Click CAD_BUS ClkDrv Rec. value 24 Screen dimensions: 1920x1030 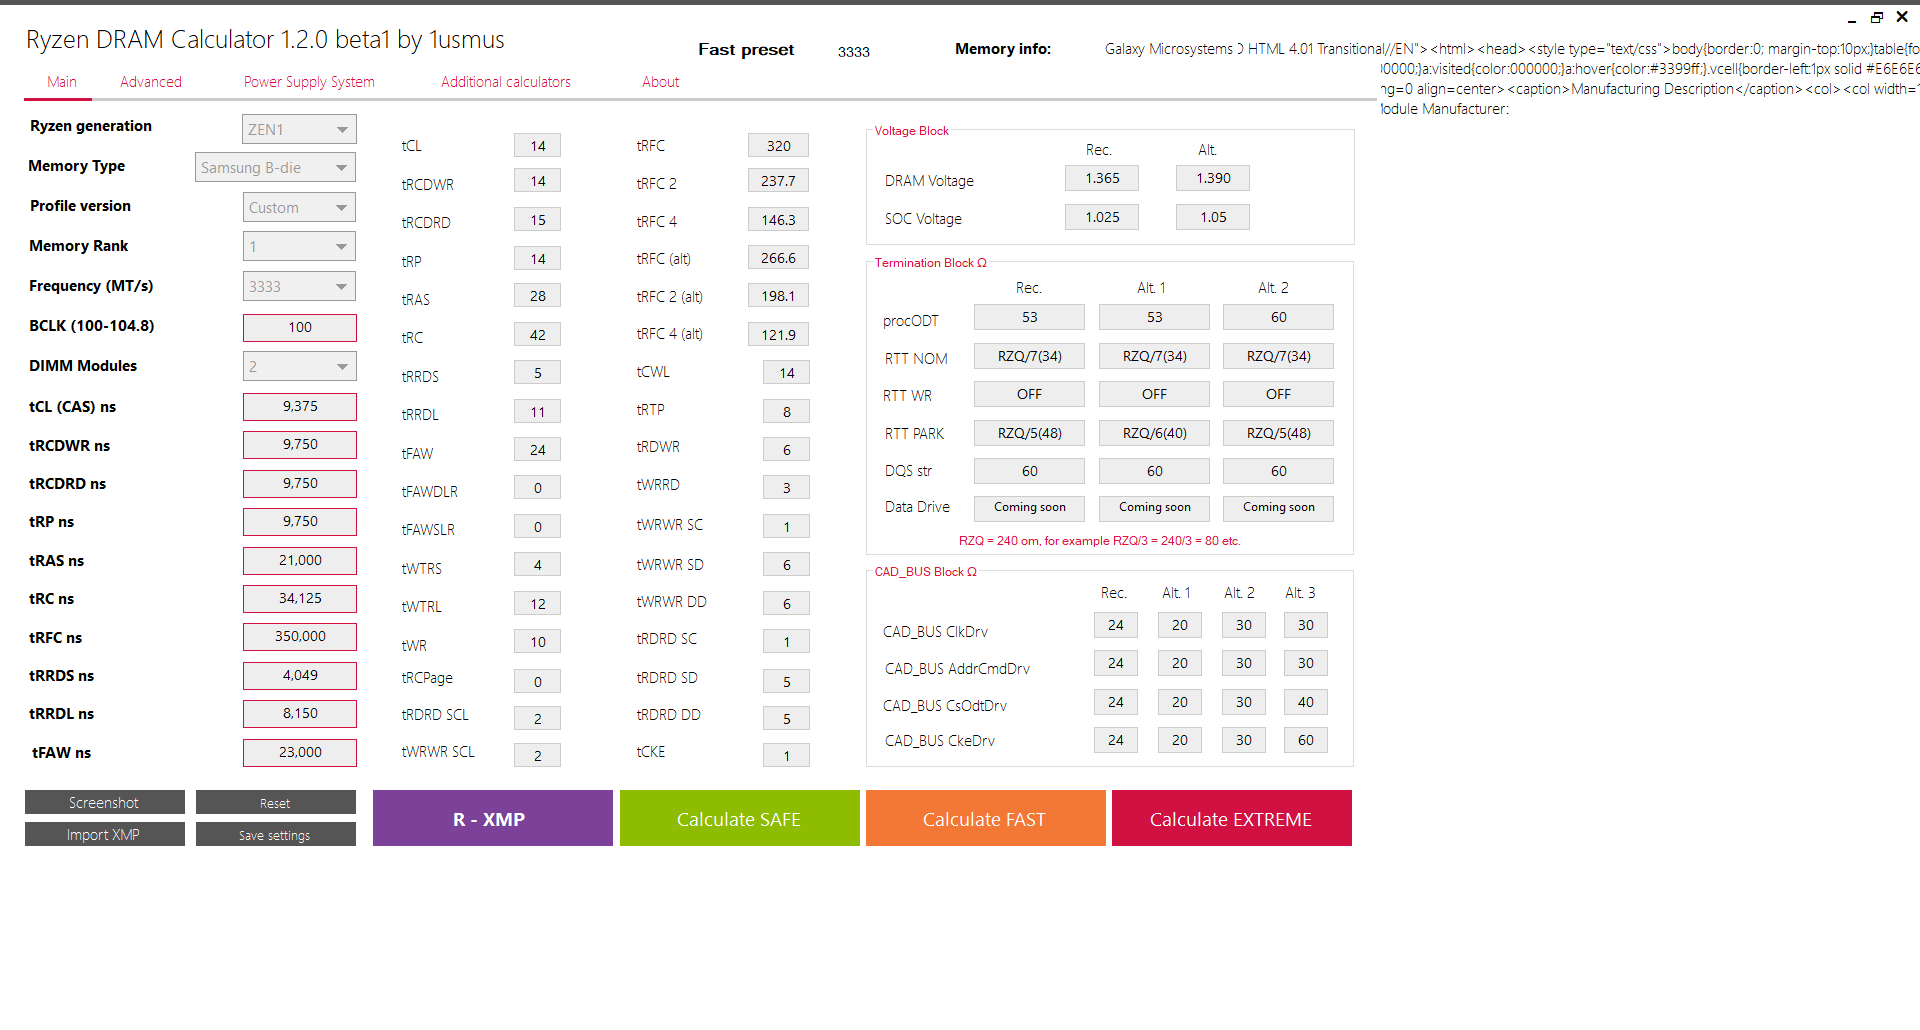point(1116,625)
